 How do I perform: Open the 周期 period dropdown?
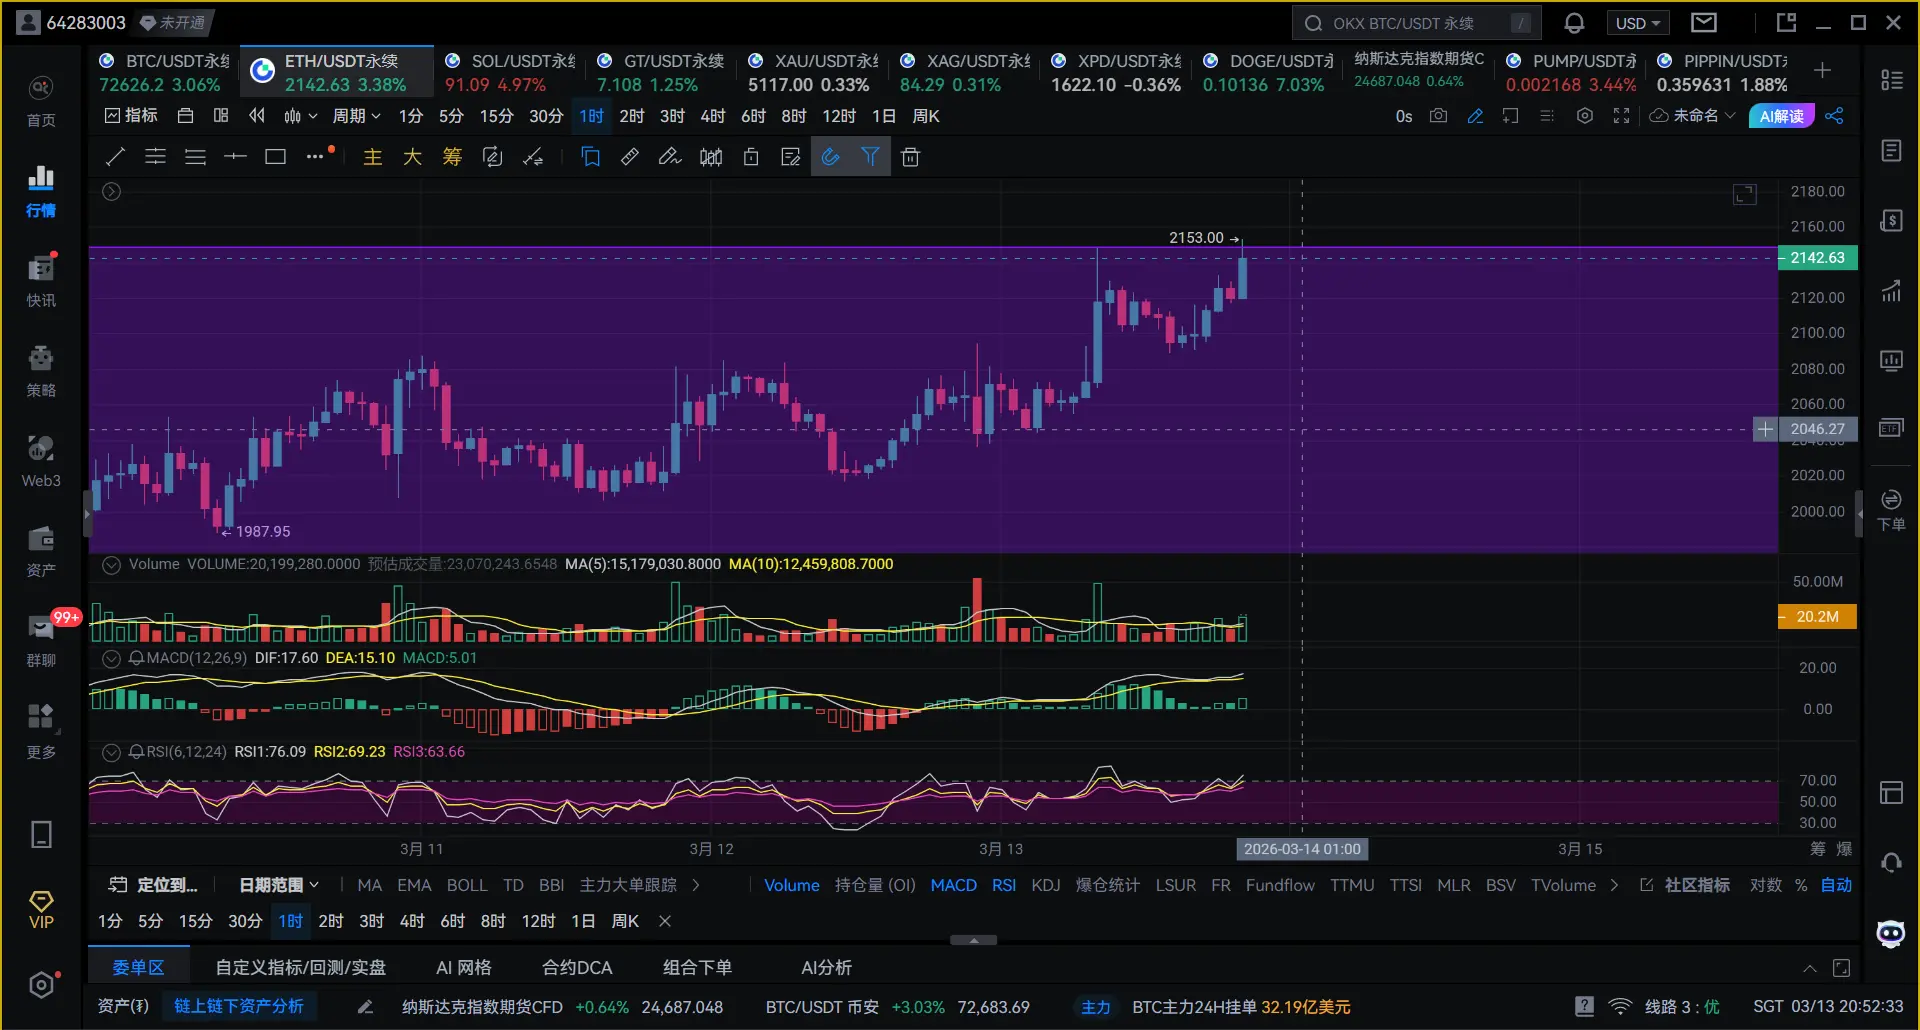coord(357,116)
